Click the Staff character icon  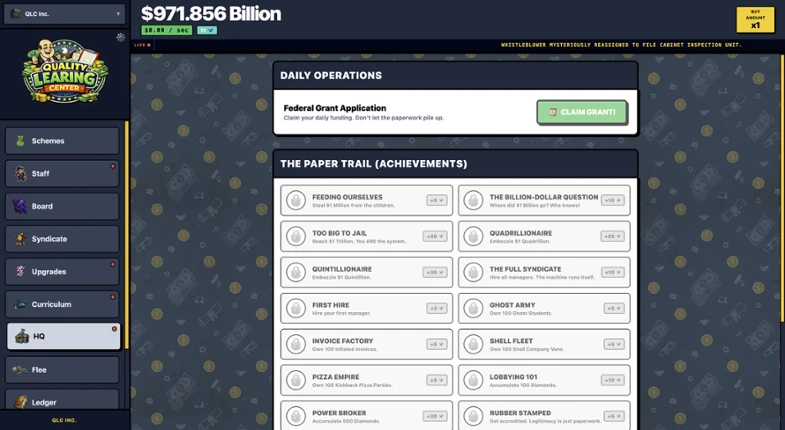(21, 173)
